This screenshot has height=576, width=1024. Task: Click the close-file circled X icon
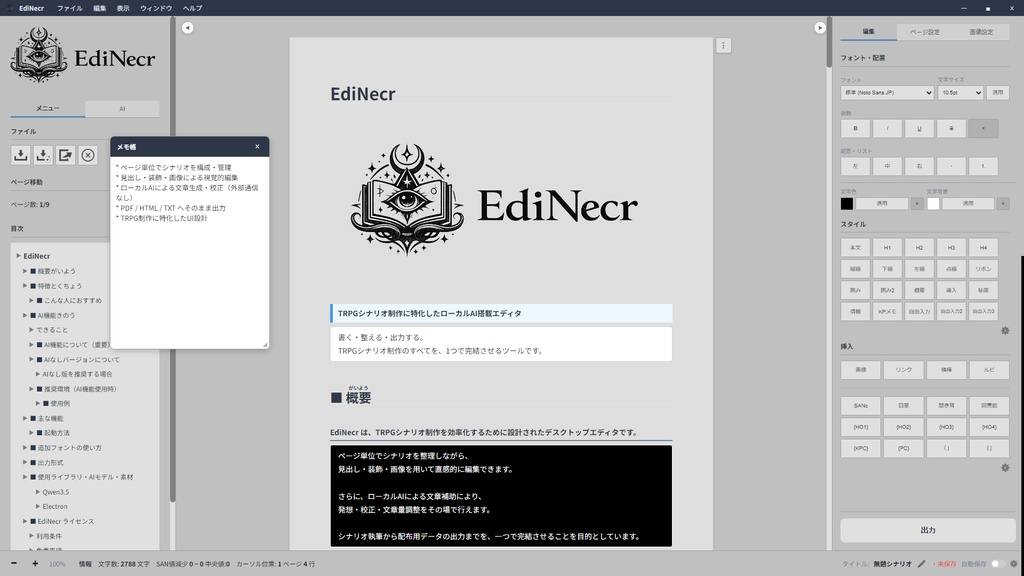(88, 155)
